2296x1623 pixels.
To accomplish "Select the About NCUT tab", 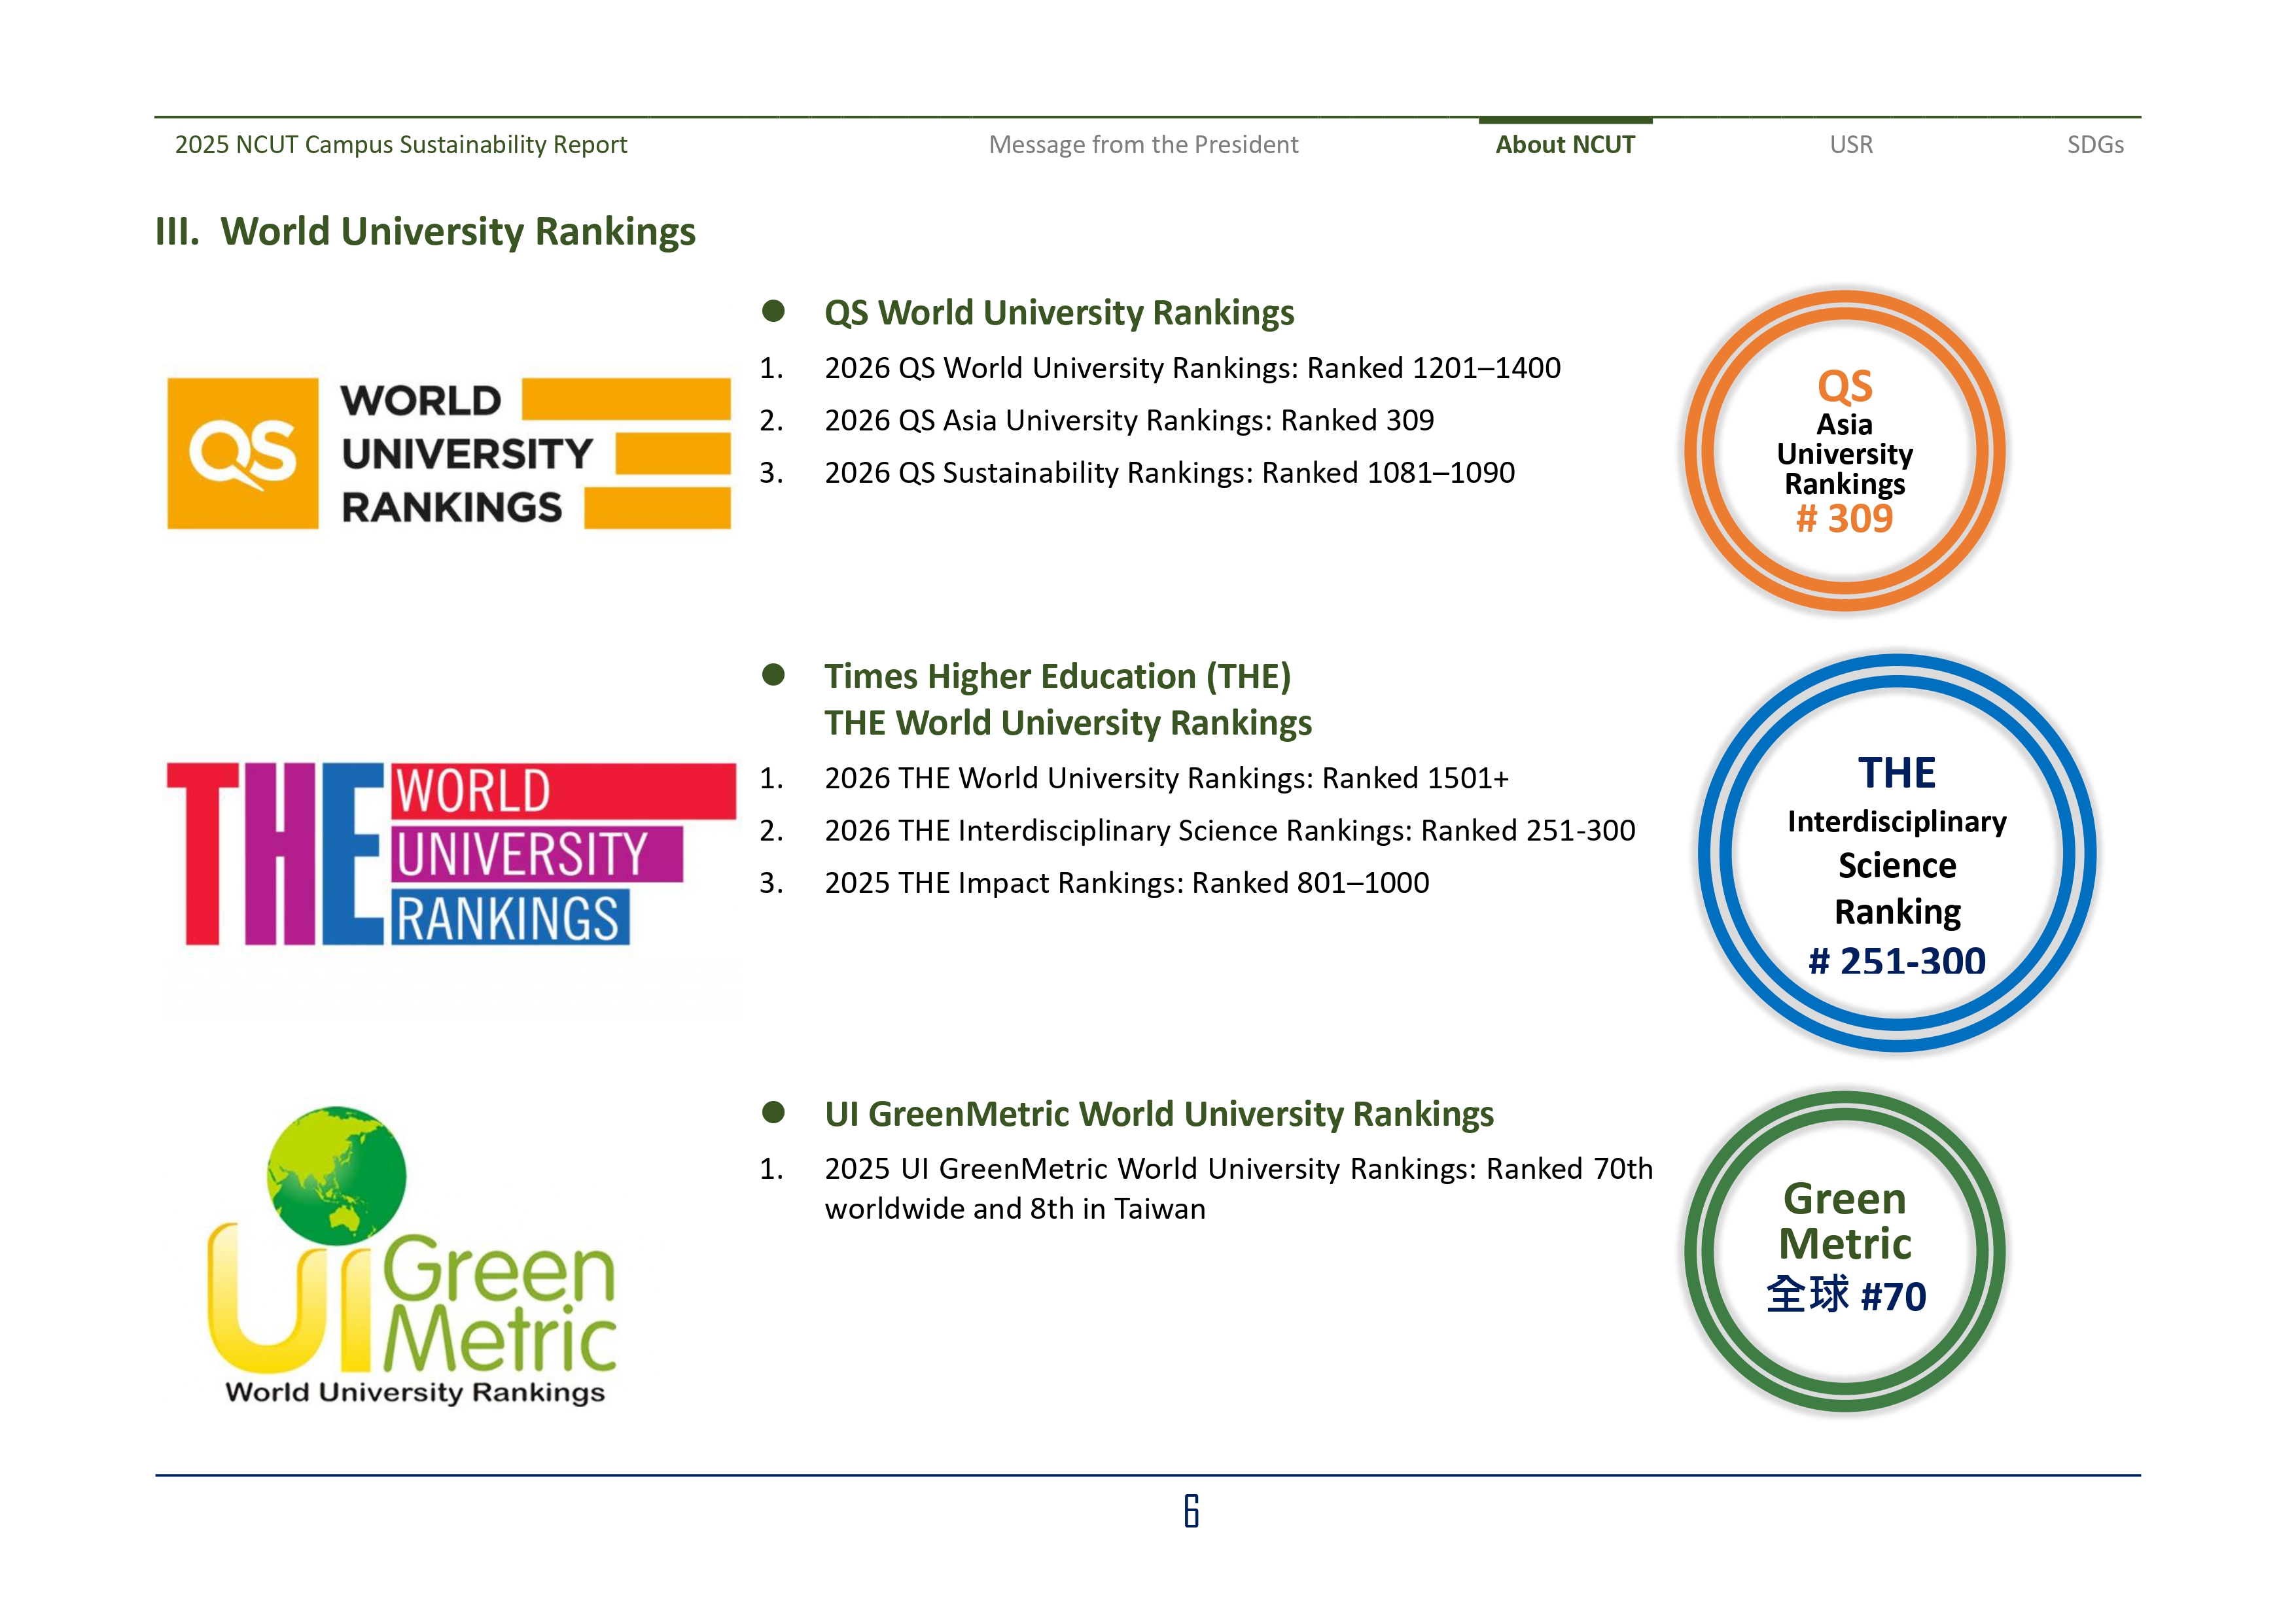I will click(x=1565, y=145).
